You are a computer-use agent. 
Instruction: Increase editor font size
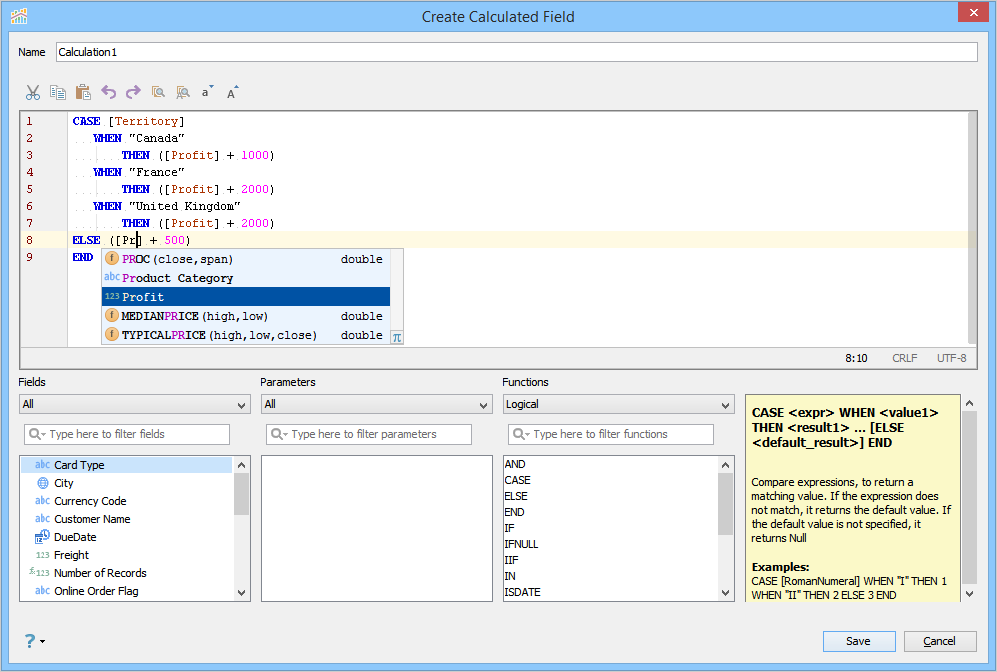point(232,92)
